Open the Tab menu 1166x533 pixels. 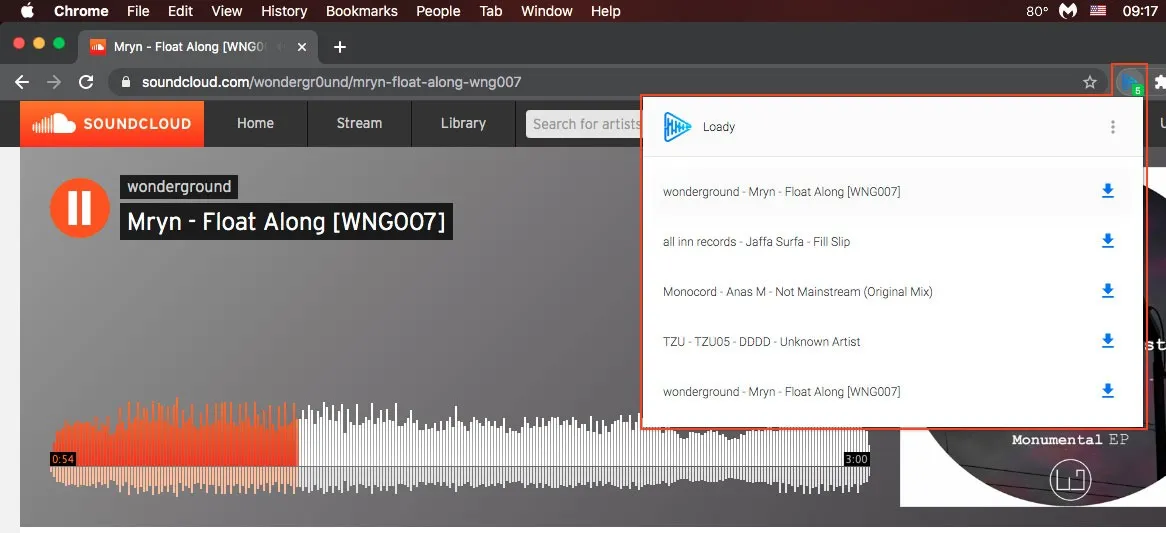click(491, 11)
